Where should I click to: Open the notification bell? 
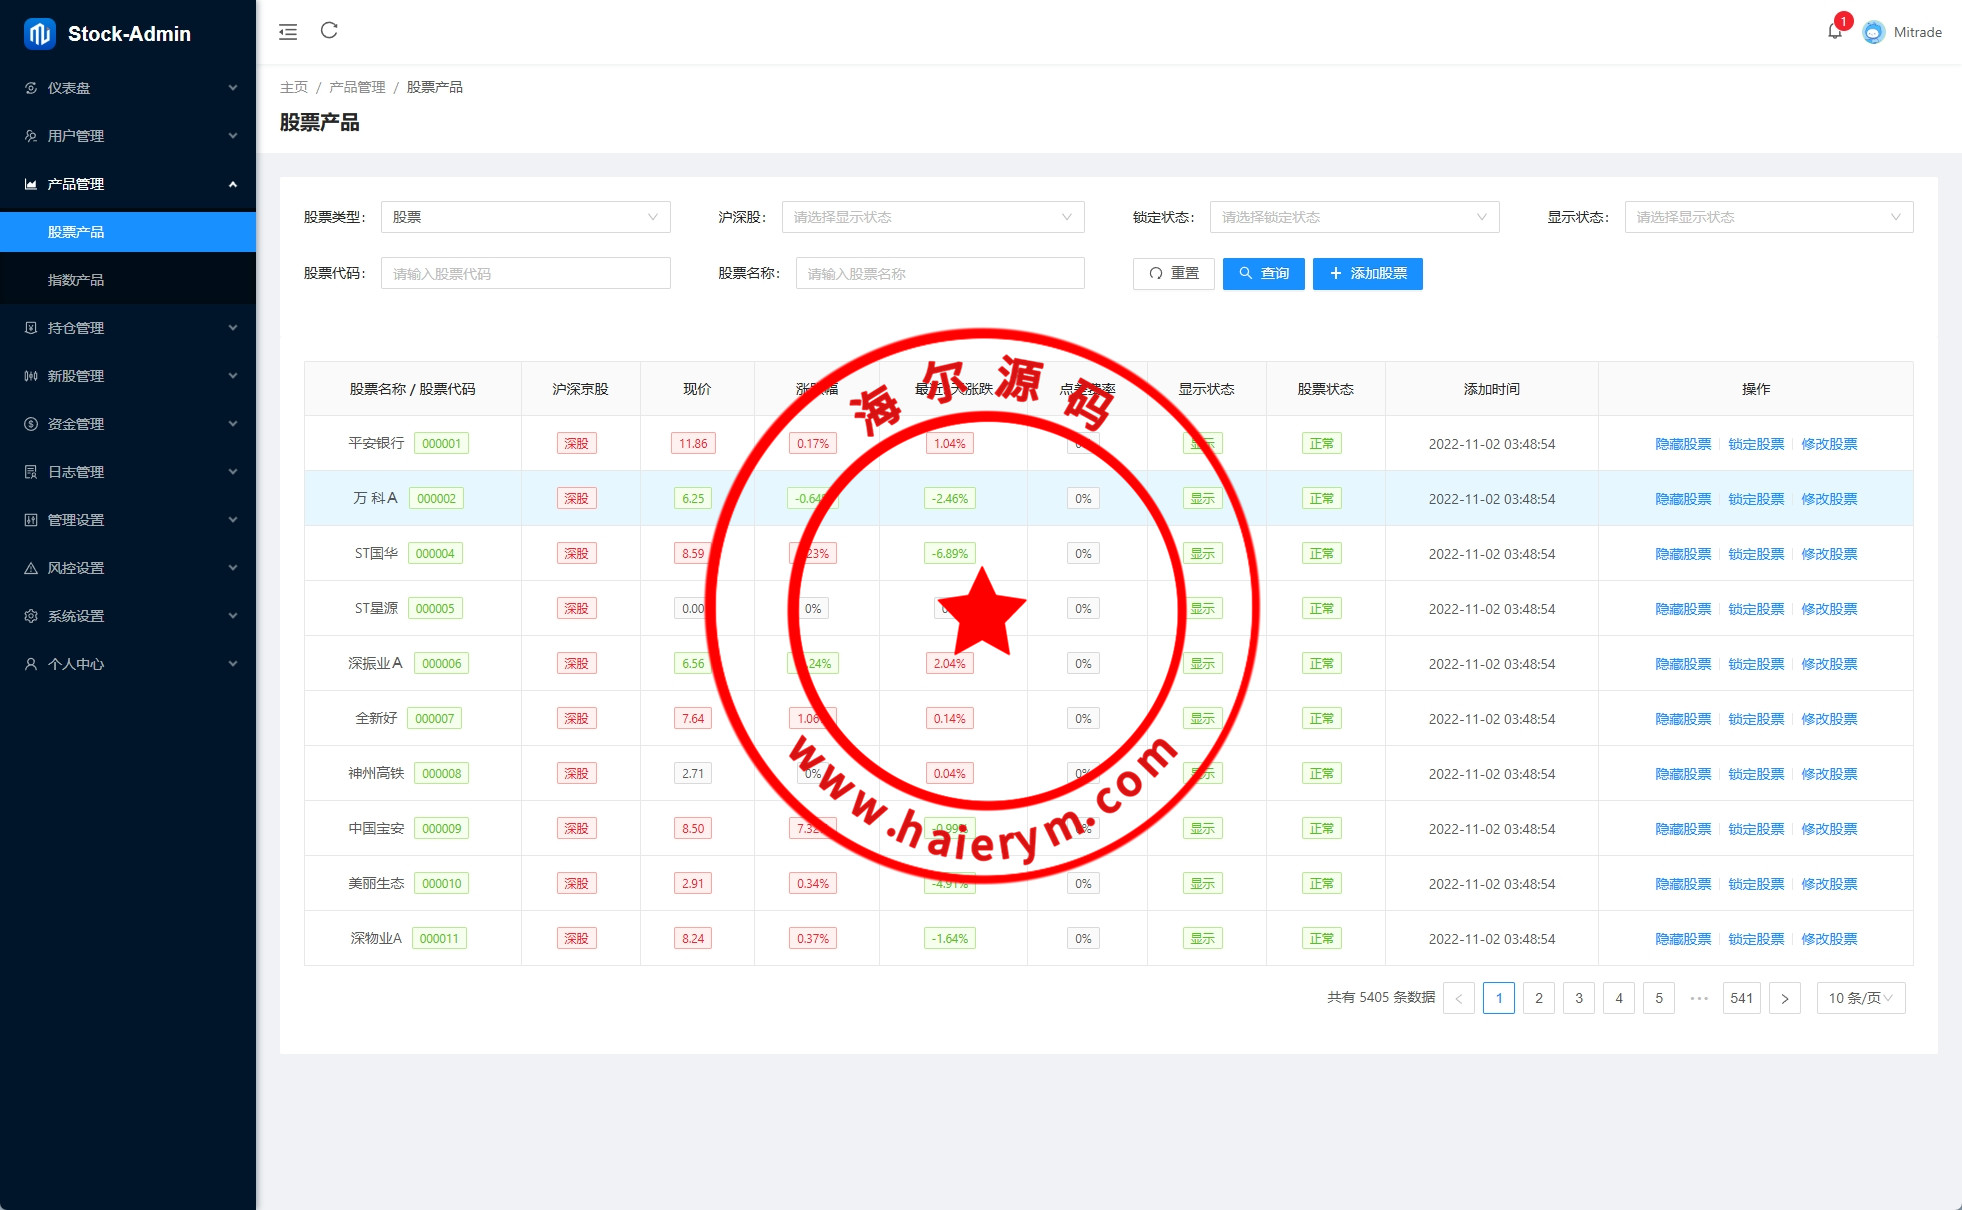(1834, 32)
